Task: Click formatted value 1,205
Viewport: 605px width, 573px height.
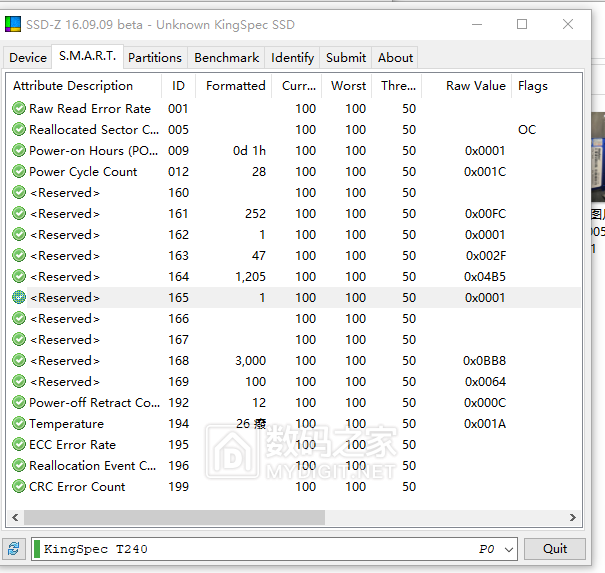Action: coord(250,276)
